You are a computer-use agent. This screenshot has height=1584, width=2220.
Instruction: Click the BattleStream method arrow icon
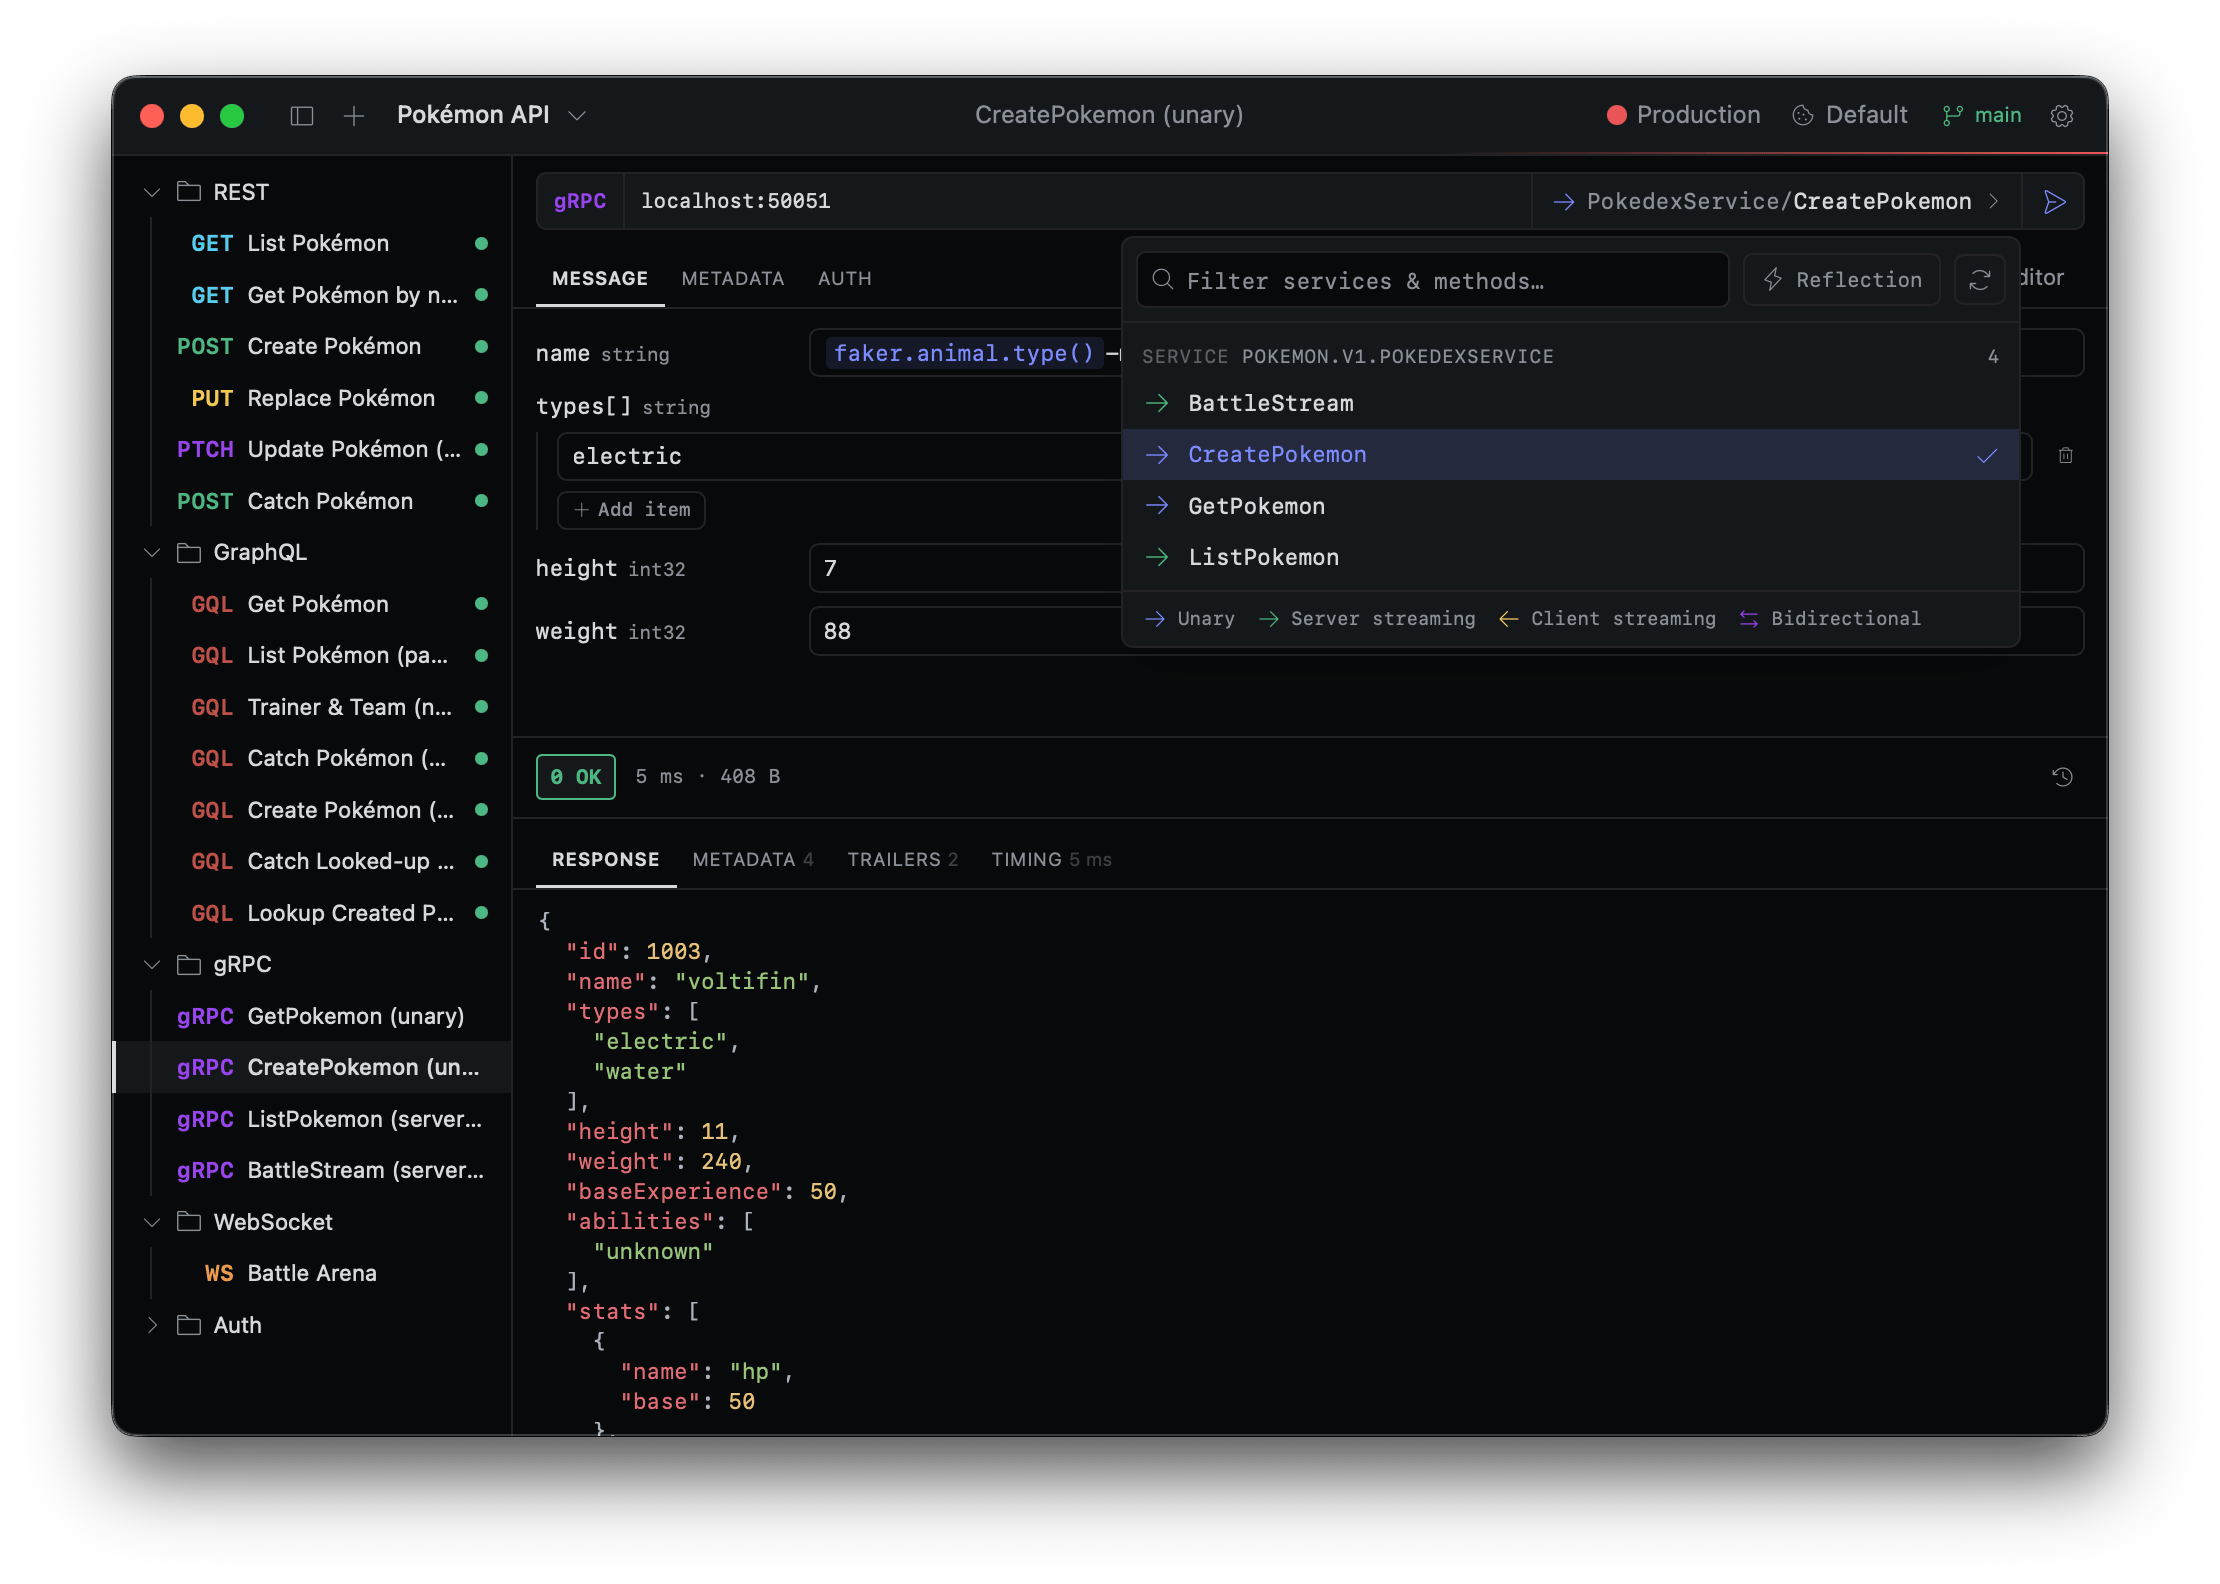[1157, 403]
